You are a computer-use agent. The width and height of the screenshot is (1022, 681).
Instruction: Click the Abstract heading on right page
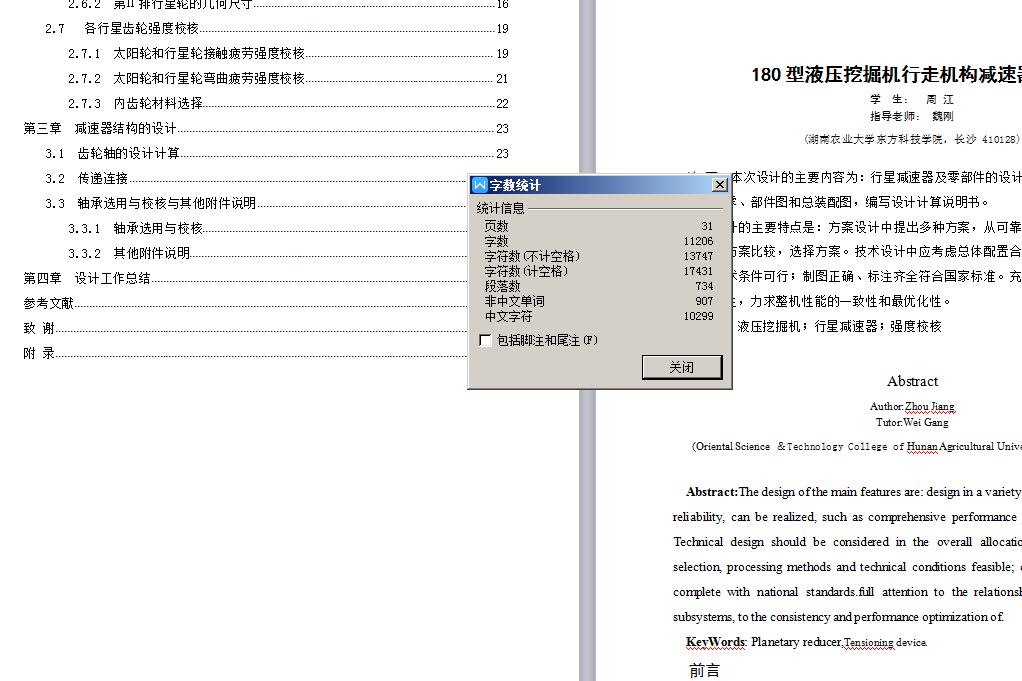(x=912, y=381)
